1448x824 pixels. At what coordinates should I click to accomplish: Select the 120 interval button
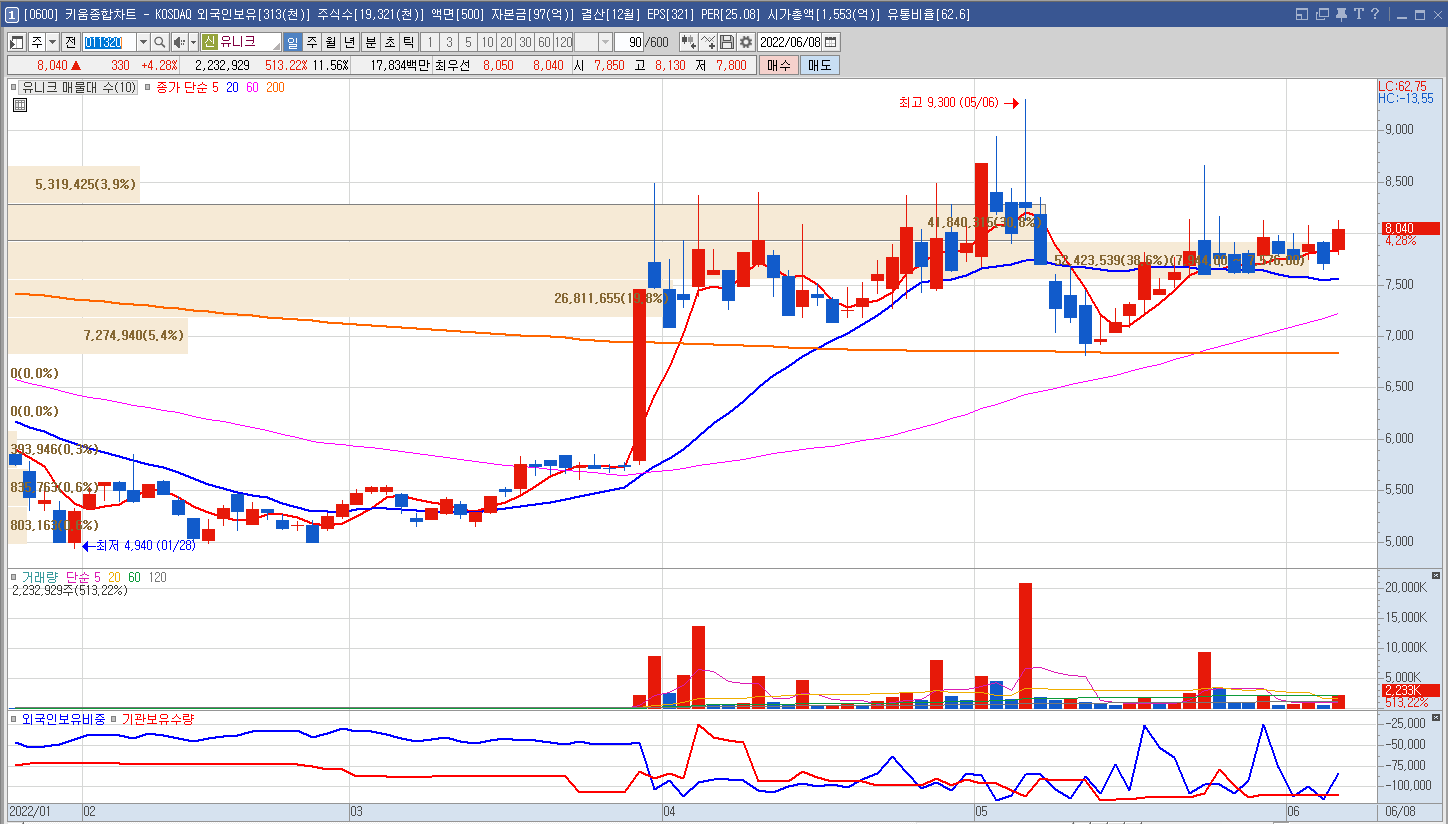[x=563, y=42]
